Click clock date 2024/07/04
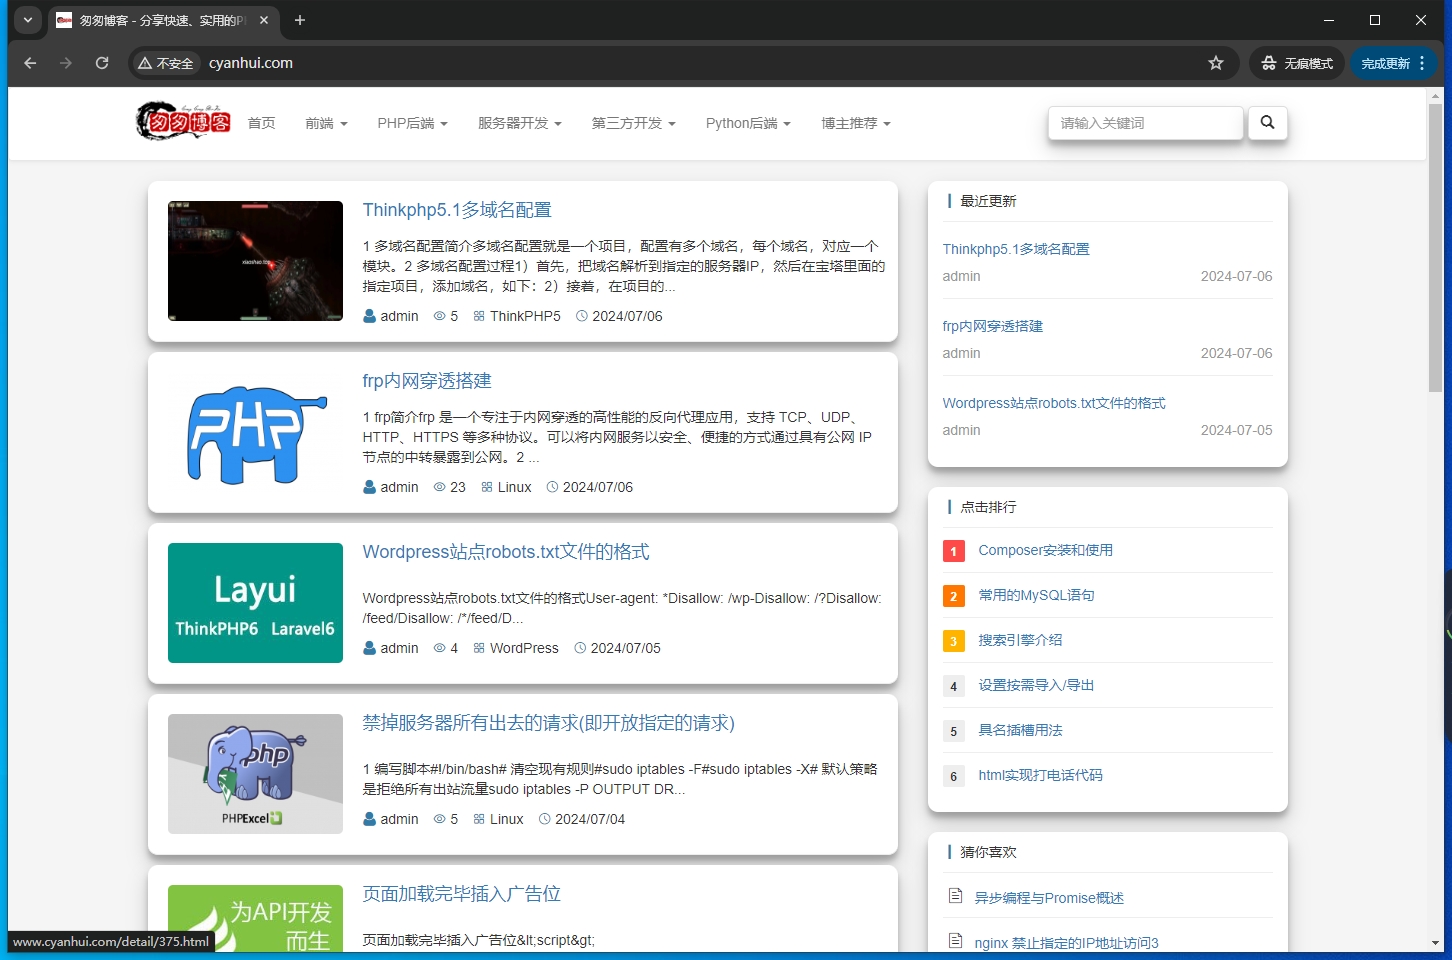Screen dimensions: 1452x960 click(x=582, y=819)
